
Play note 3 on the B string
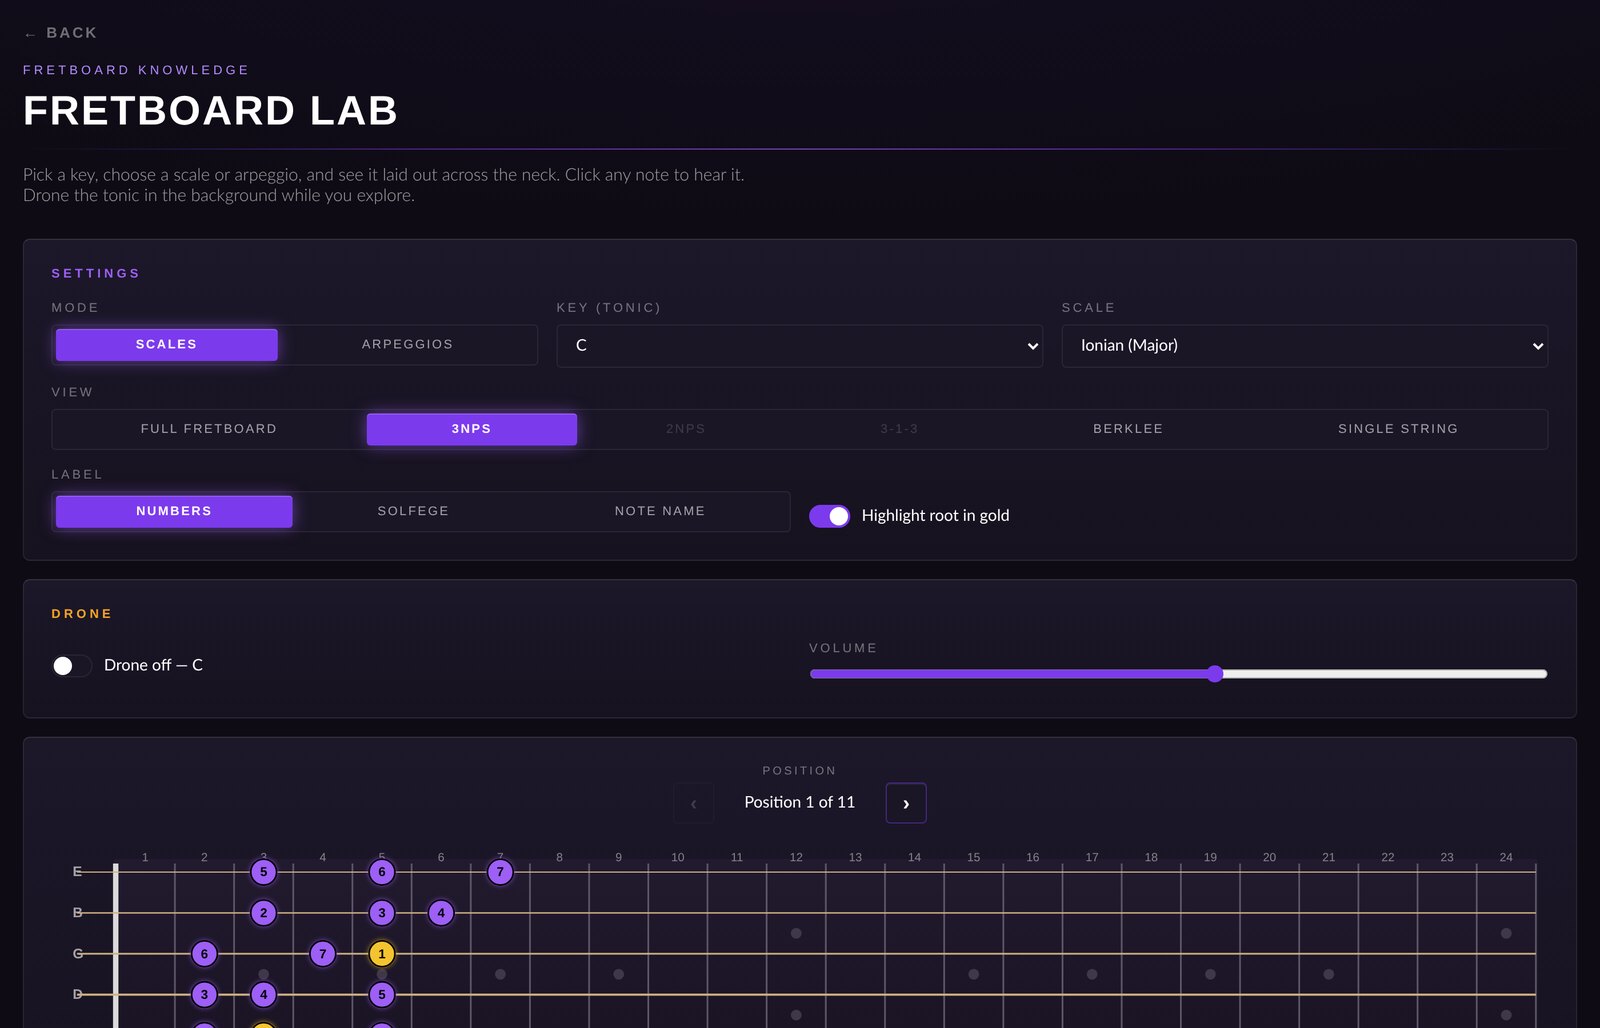point(382,913)
